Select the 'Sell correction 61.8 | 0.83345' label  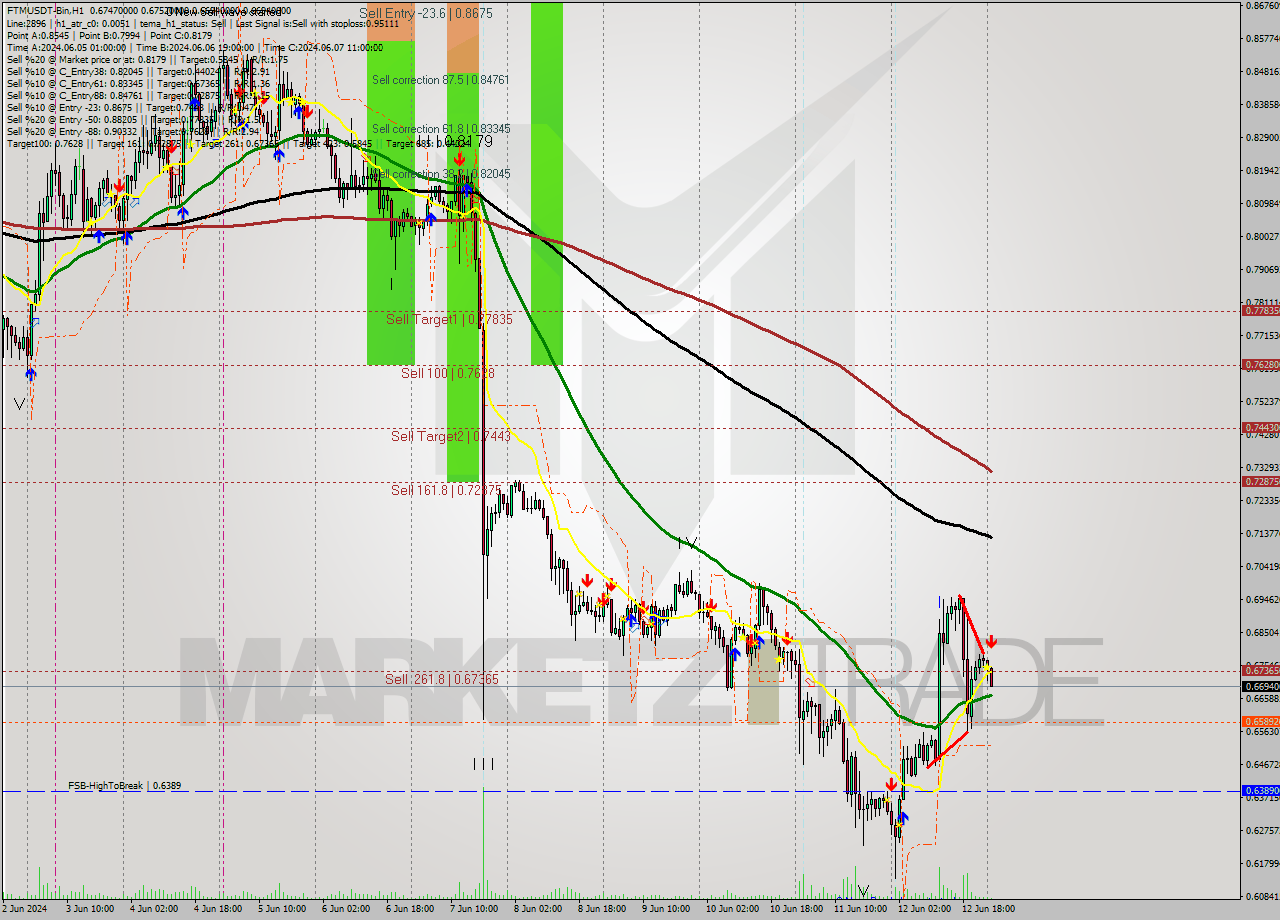coord(441,129)
